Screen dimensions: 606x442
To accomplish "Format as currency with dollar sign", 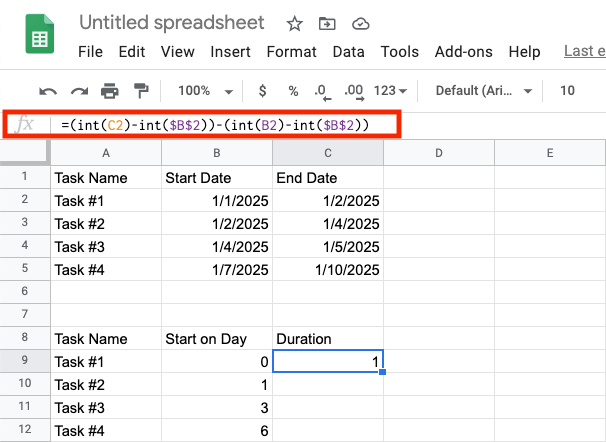I will pos(260,91).
